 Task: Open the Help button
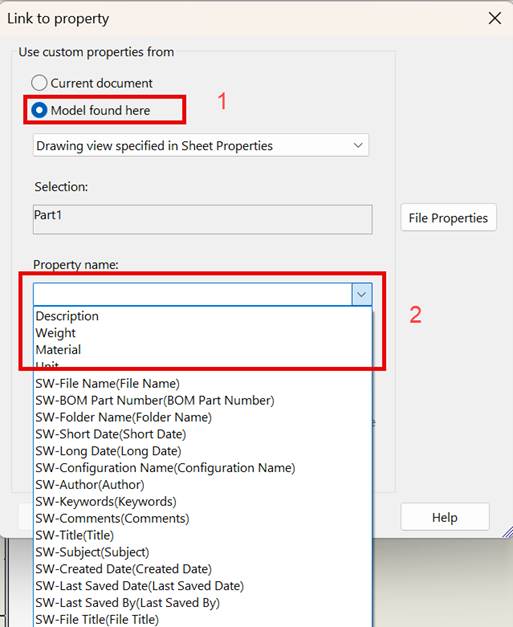pyautogui.click(x=445, y=517)
